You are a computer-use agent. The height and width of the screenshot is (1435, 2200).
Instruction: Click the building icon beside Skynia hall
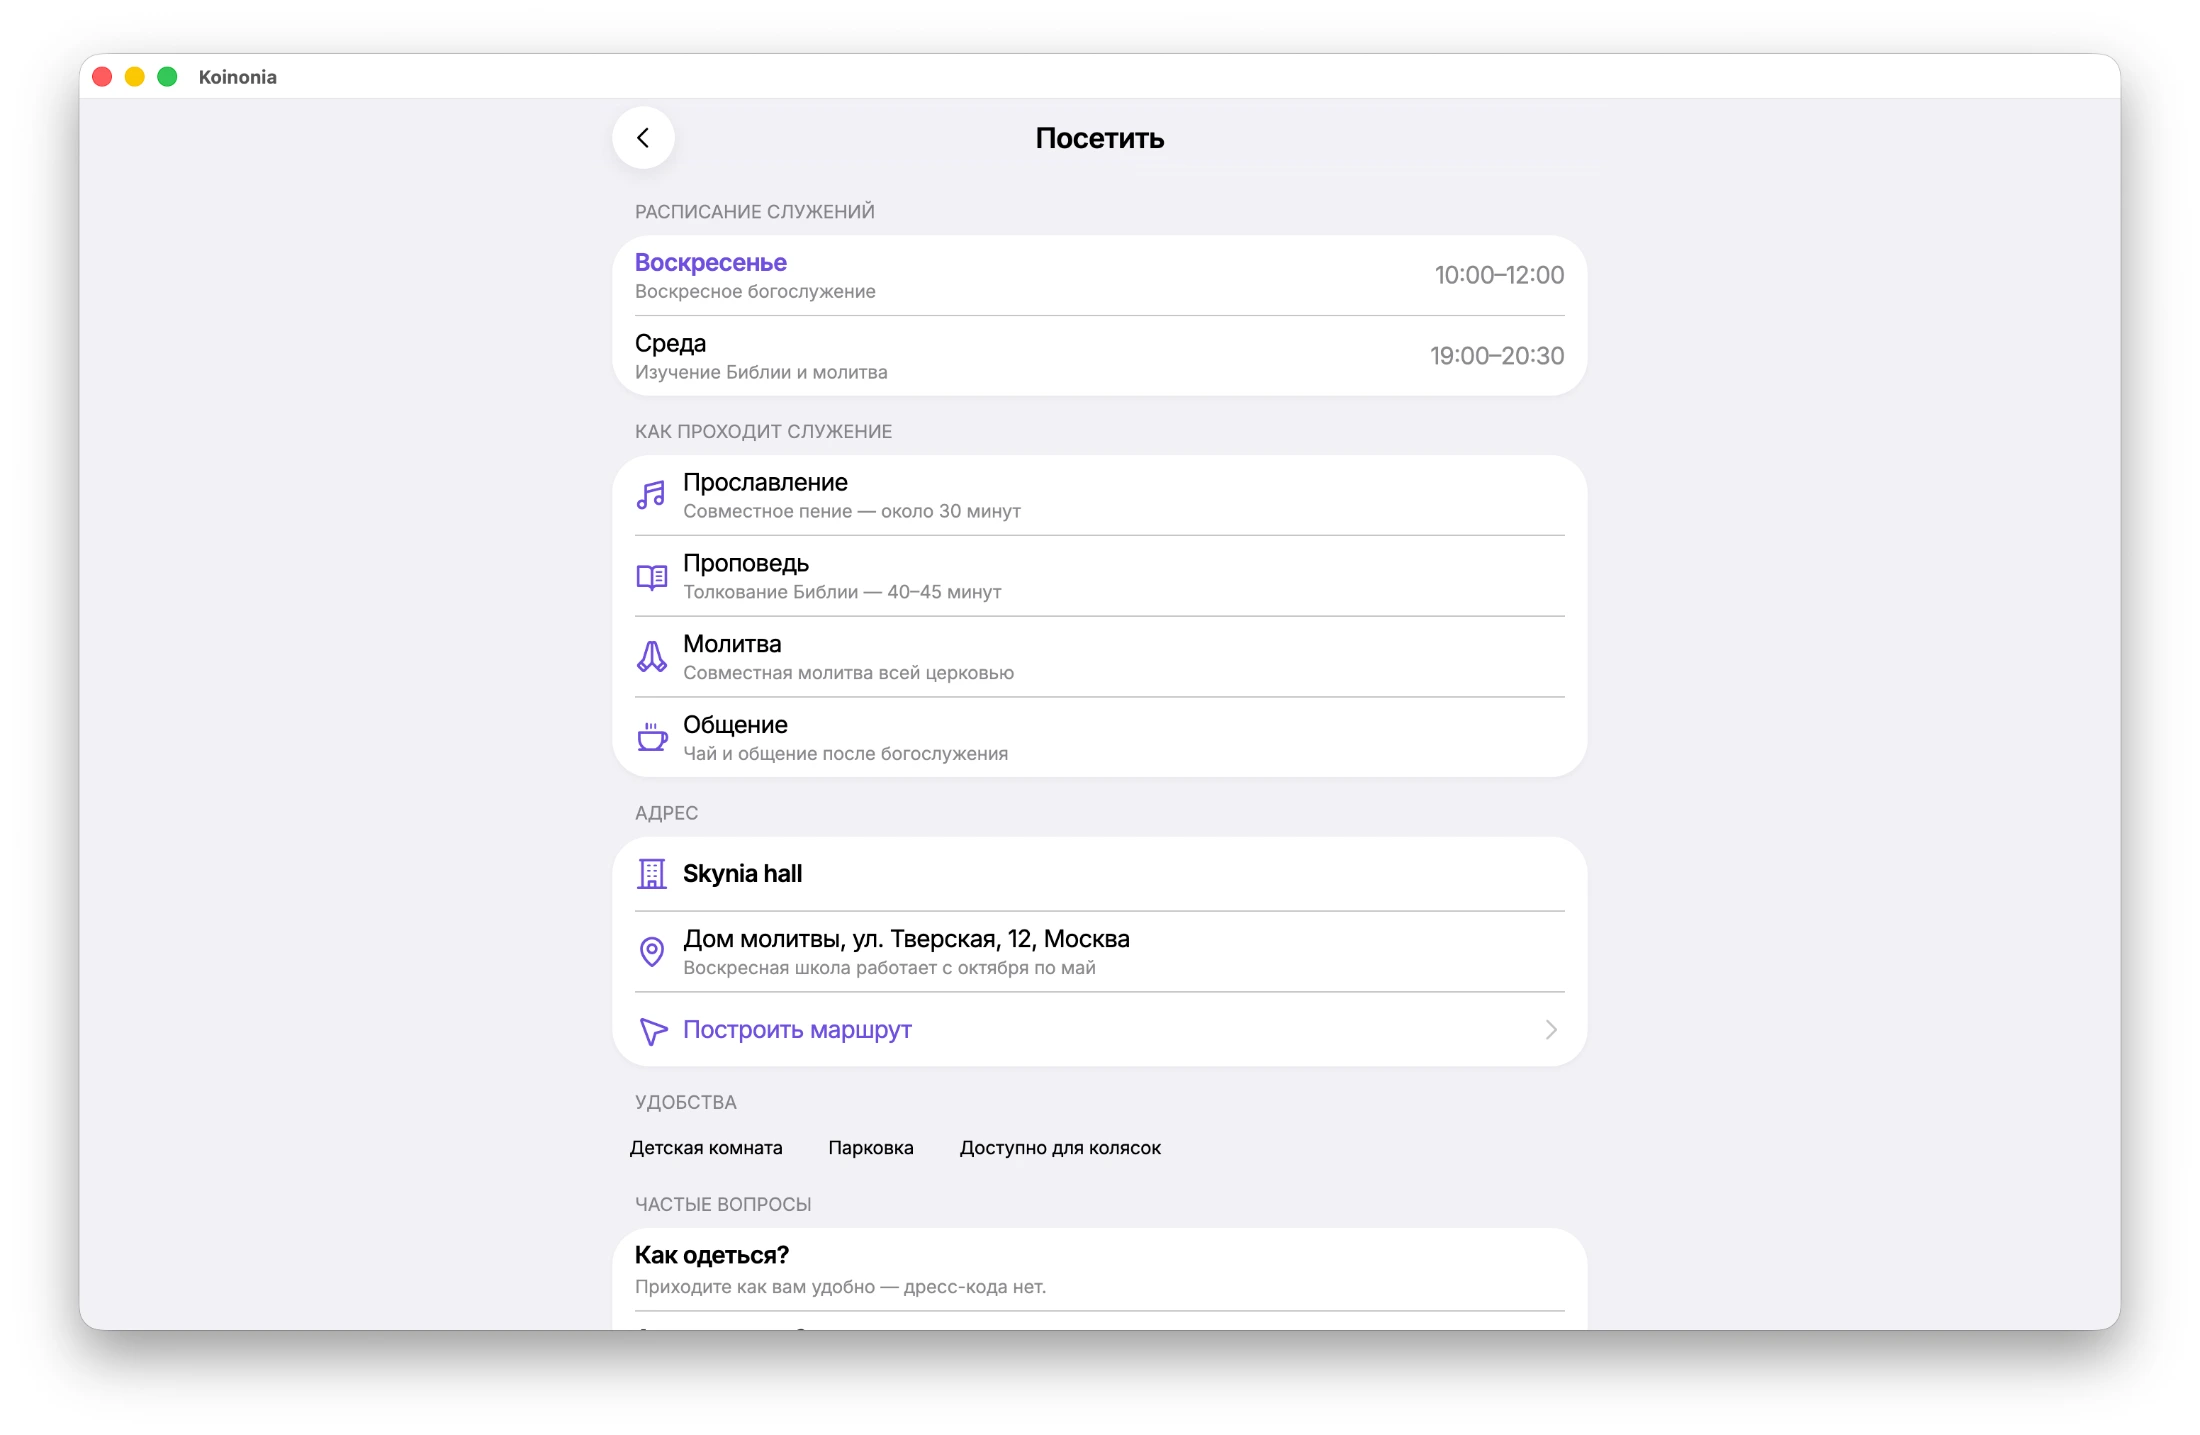[652, 874]
